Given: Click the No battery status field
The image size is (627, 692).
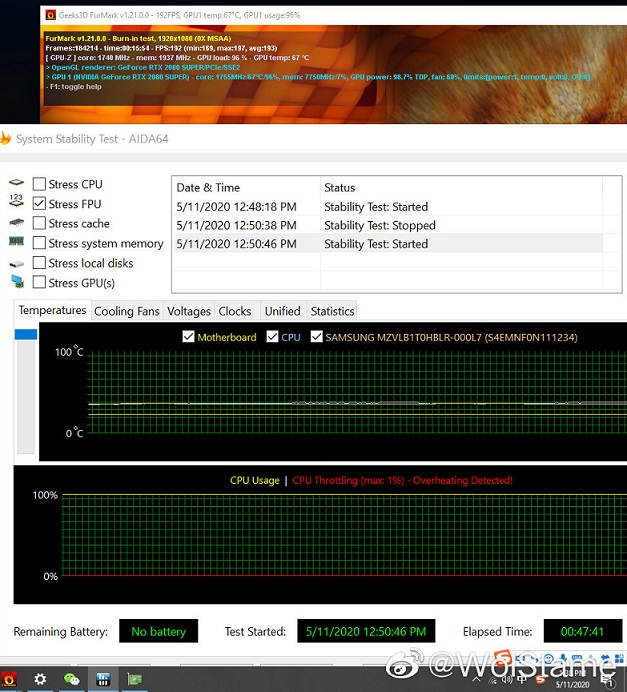Looking at the screenshot, I should click(x=158, y=632).
